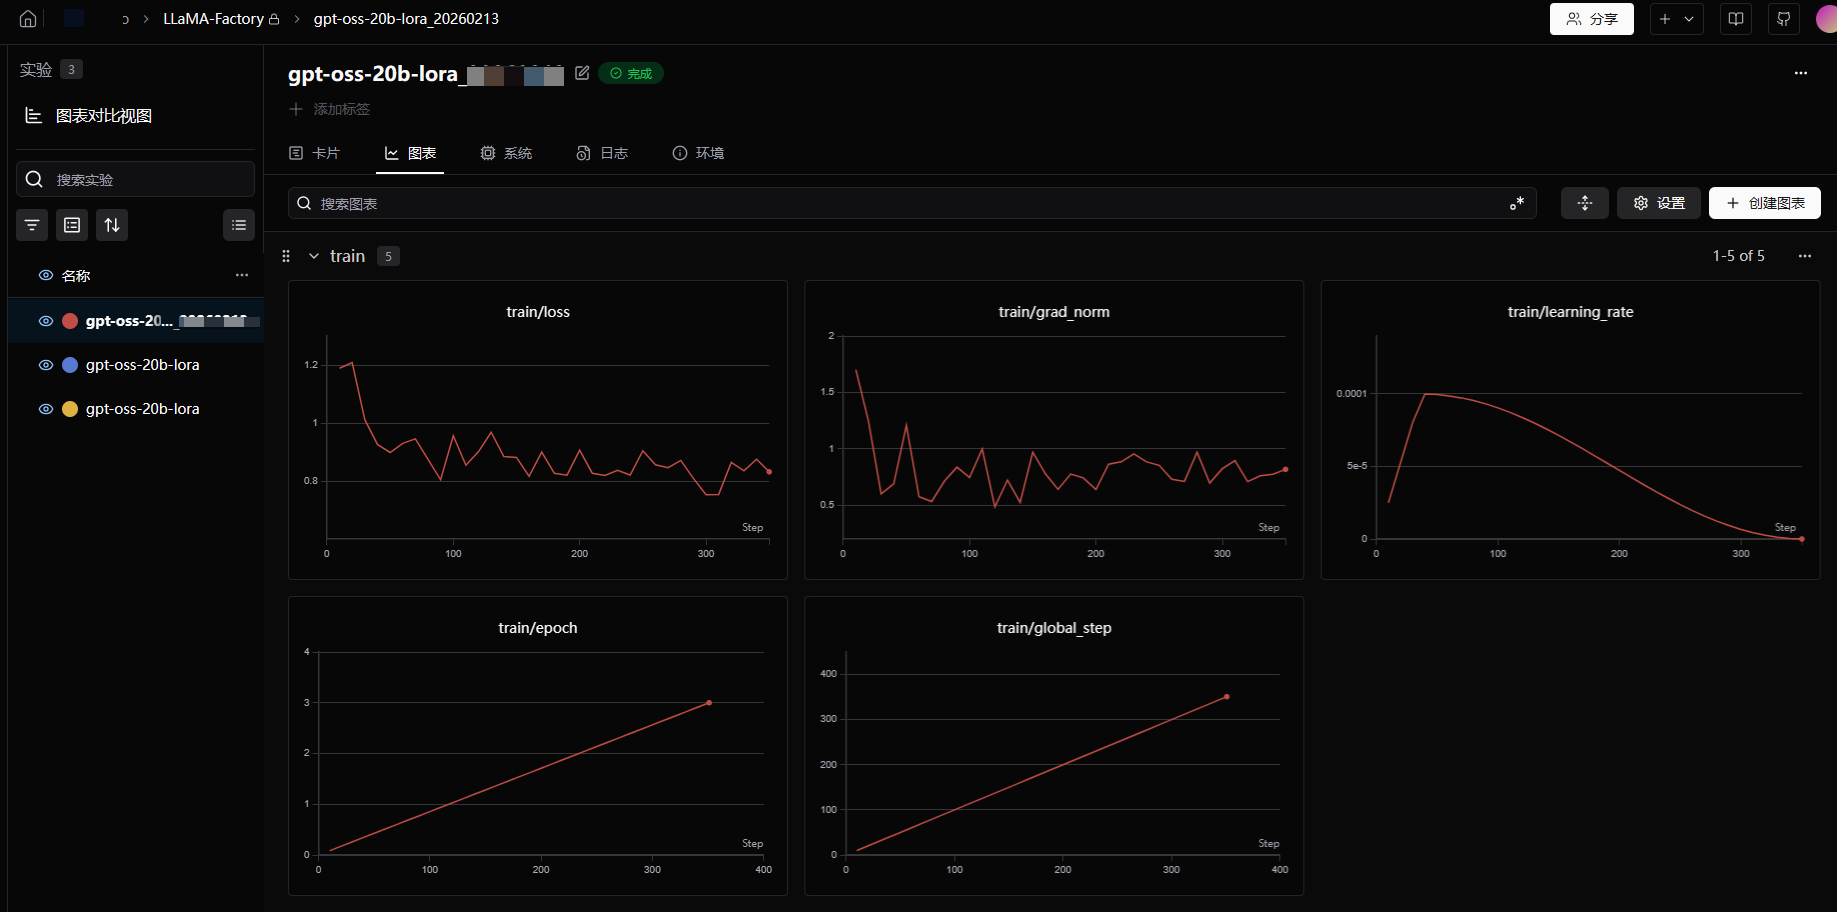Open the 设置 settings button
The image size is (1837, 912).
coord(1659,203)
